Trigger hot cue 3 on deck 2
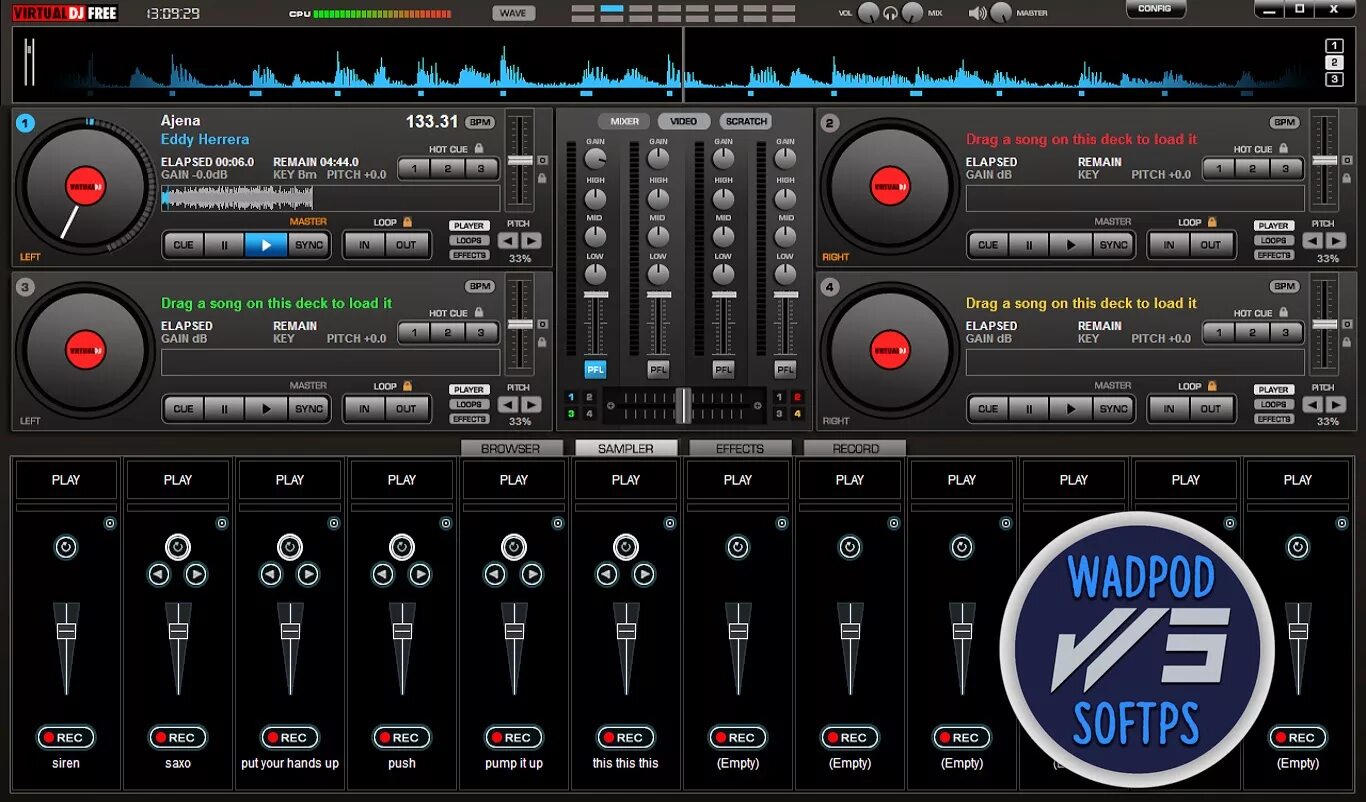The height and width of the screenshot is (802, 1366). (x=1285, y=169)
